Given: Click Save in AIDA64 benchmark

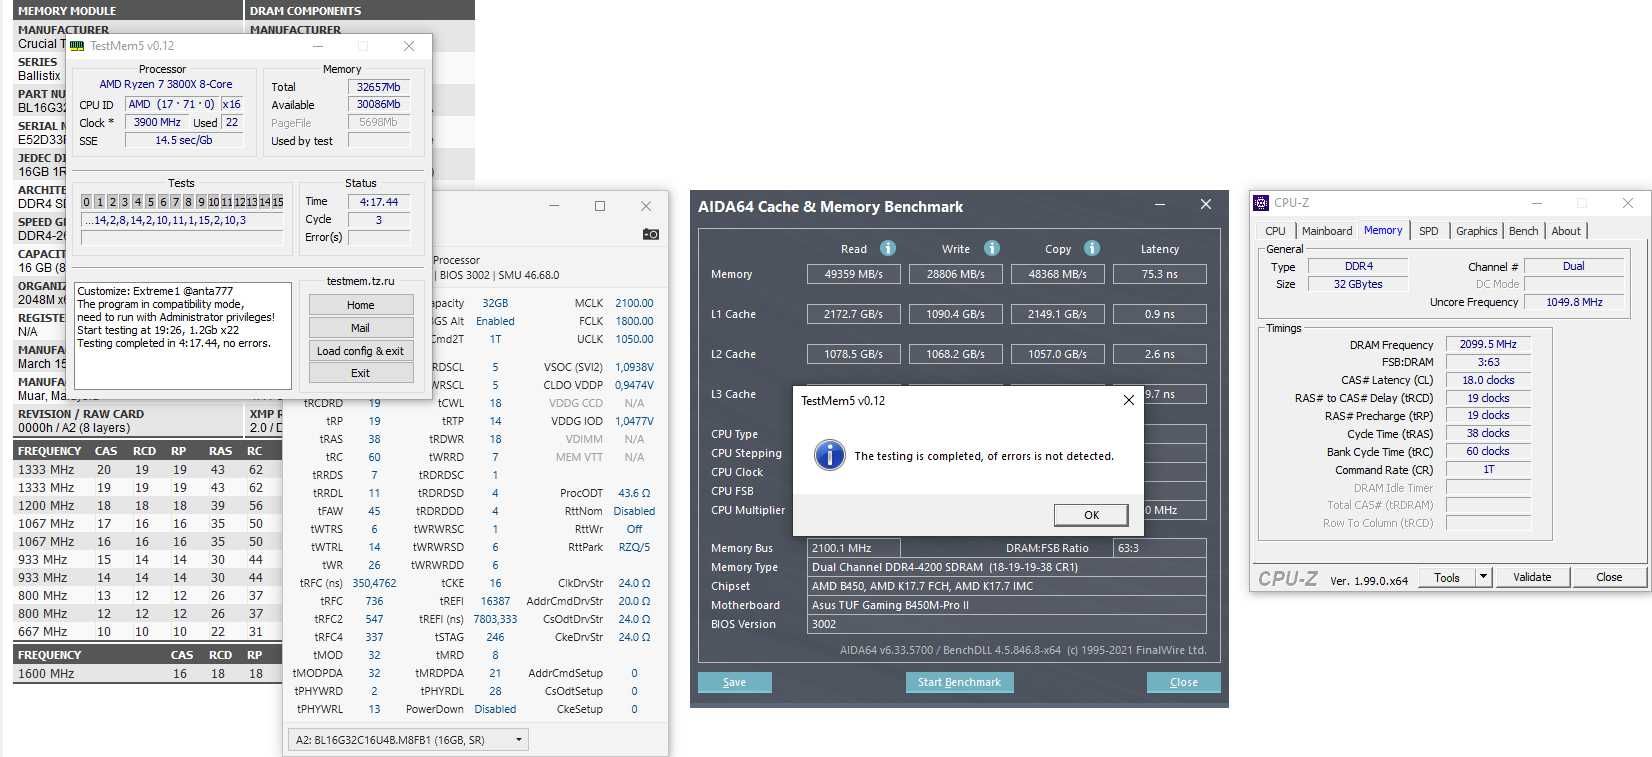Looking at the screenshot, I should pyautogui.click(x=734, y=682).
